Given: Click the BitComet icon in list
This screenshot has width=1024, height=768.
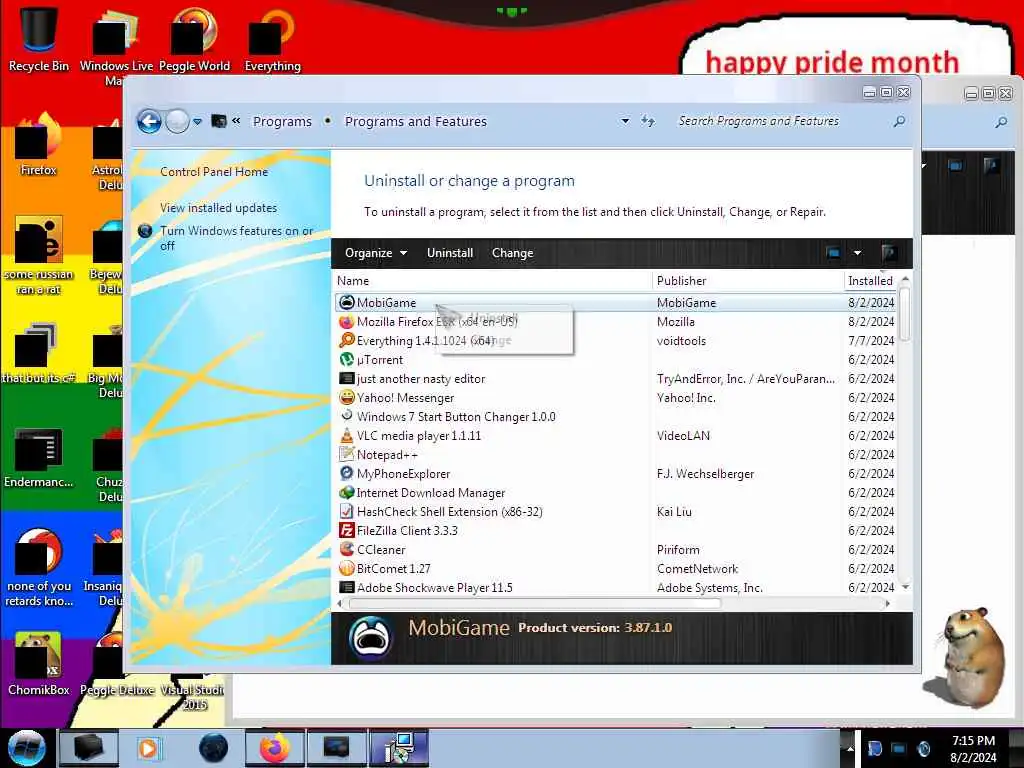Looking at the screenshot, I should click(x=347, y=568).
